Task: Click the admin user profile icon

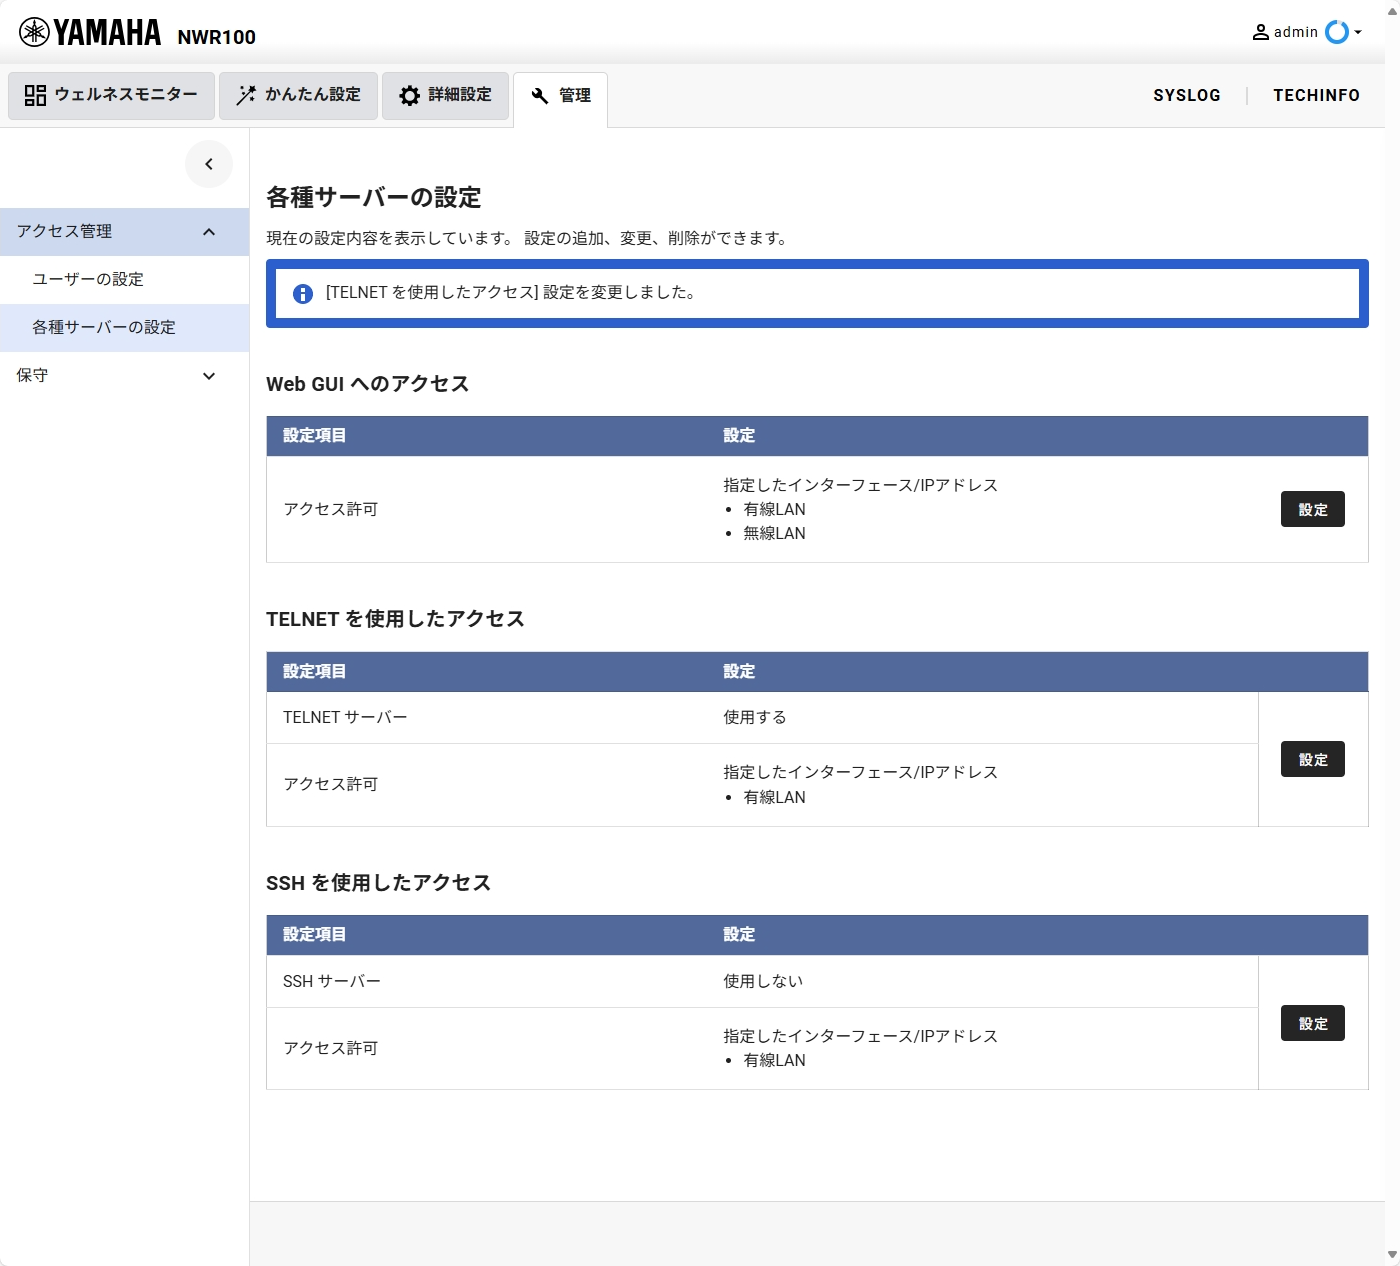Action: pos(1261,31)
